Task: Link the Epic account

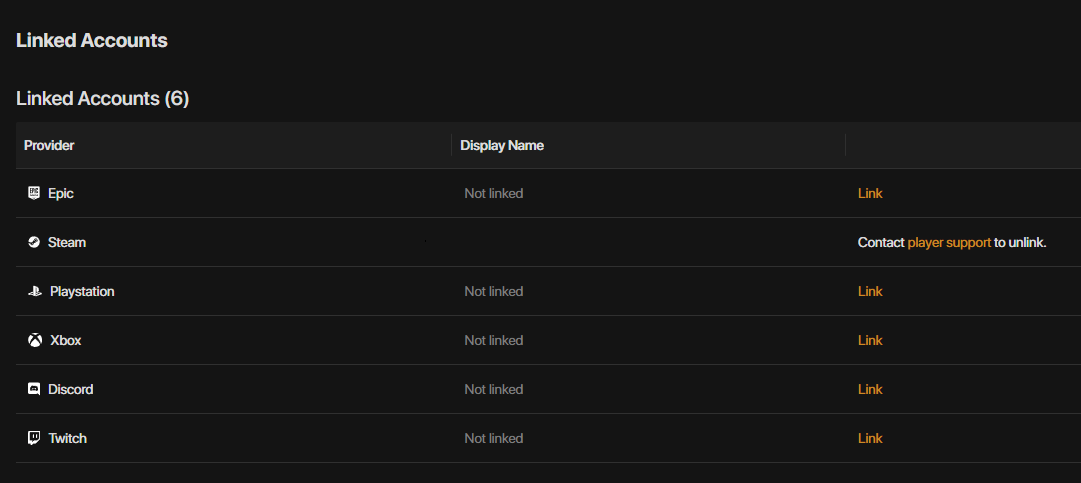Action: 870,193
